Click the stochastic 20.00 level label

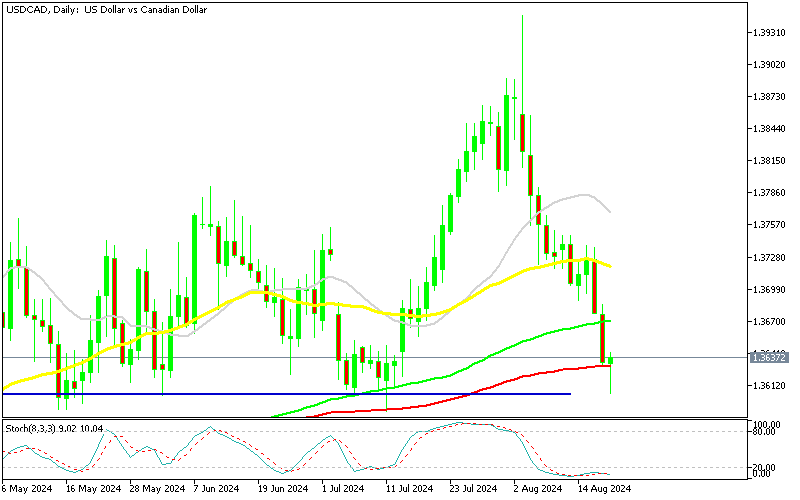766,467
